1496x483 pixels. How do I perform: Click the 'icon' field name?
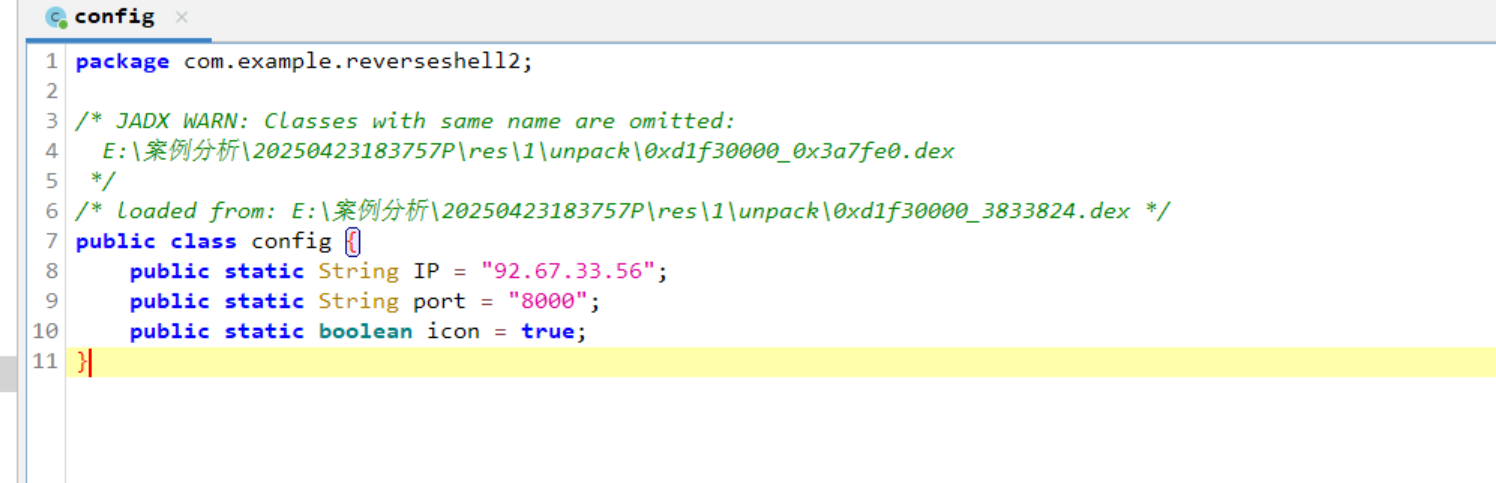(x=453, y=331)
